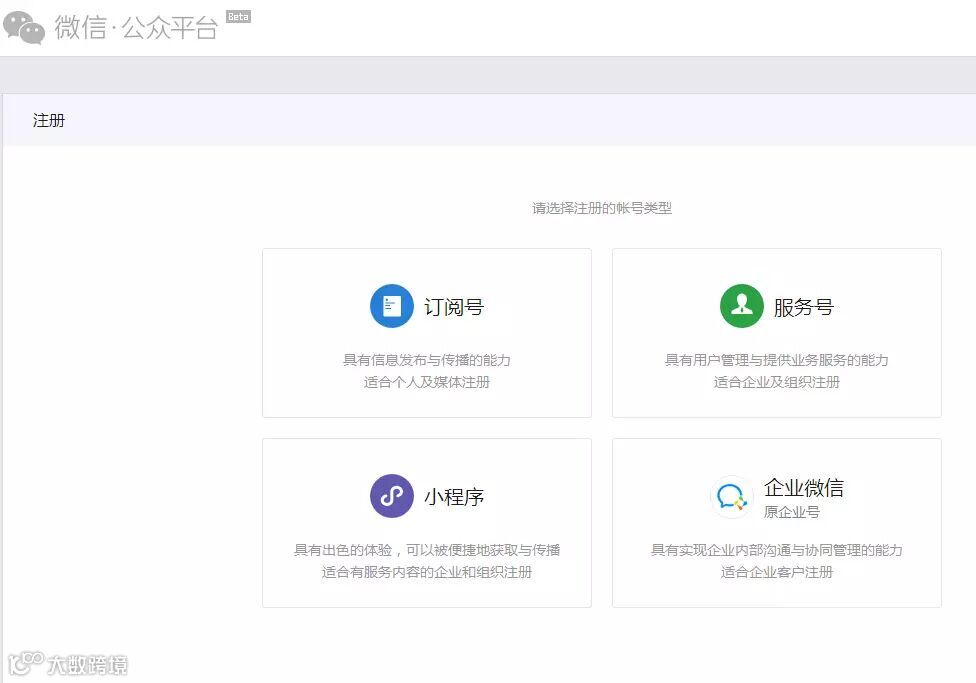Click the text 适合个人及媒体注册
This screenshot has width=976, height=683.
point(426,382)
